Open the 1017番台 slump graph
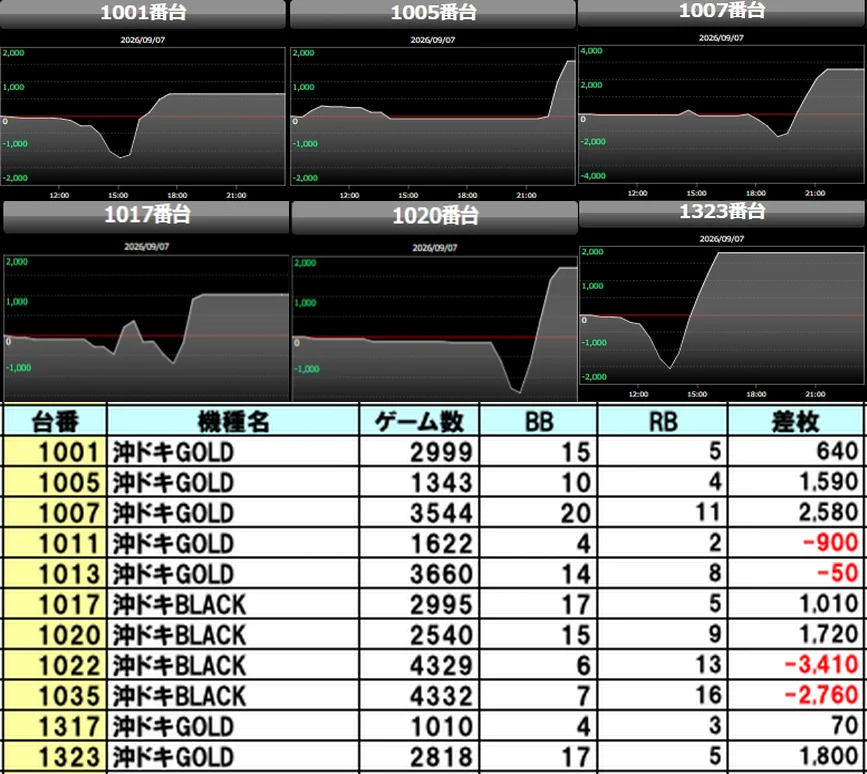 click(x=146, y=328)
